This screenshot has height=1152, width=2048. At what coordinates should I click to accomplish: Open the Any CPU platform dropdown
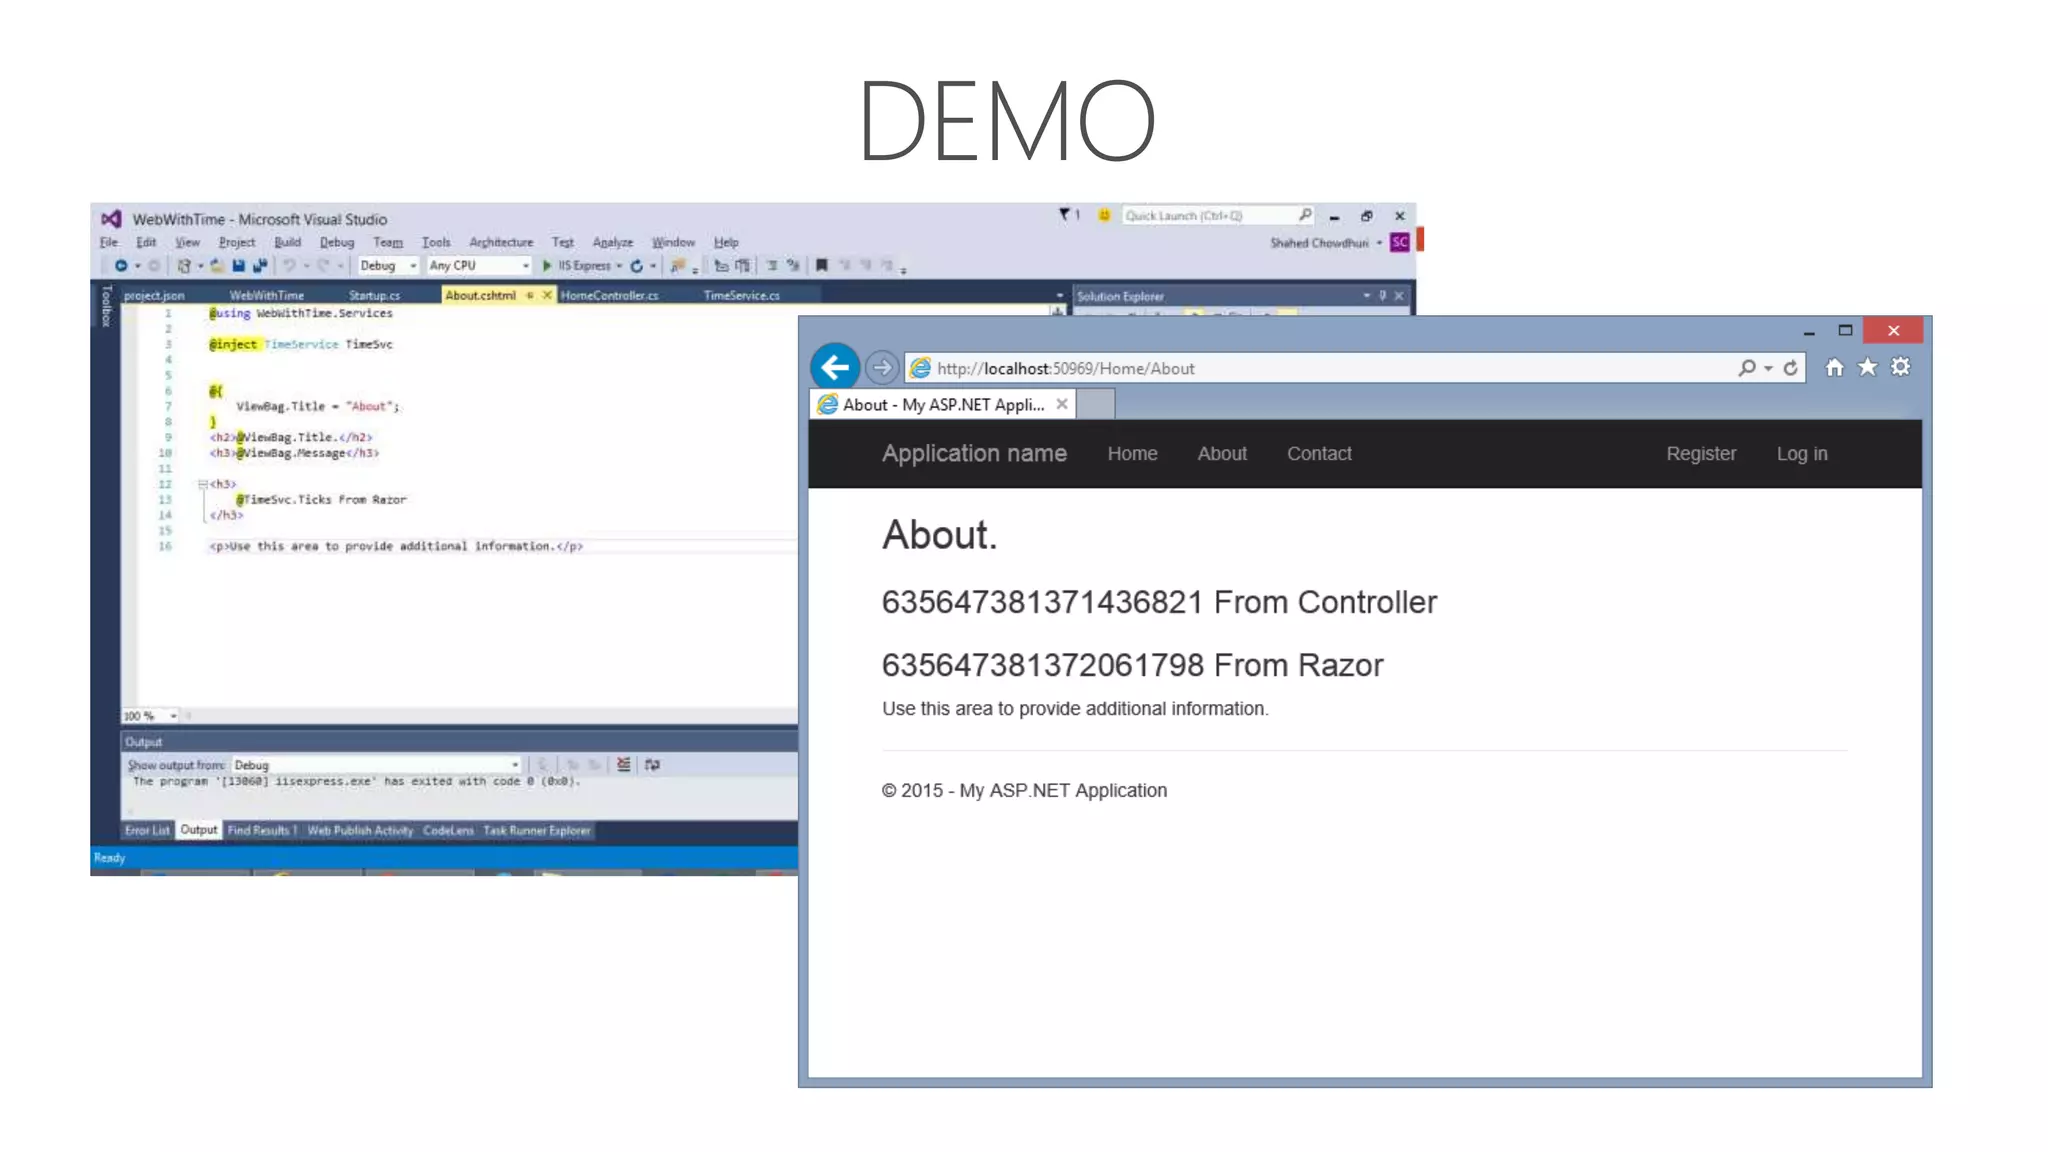(x=525, y=266)
